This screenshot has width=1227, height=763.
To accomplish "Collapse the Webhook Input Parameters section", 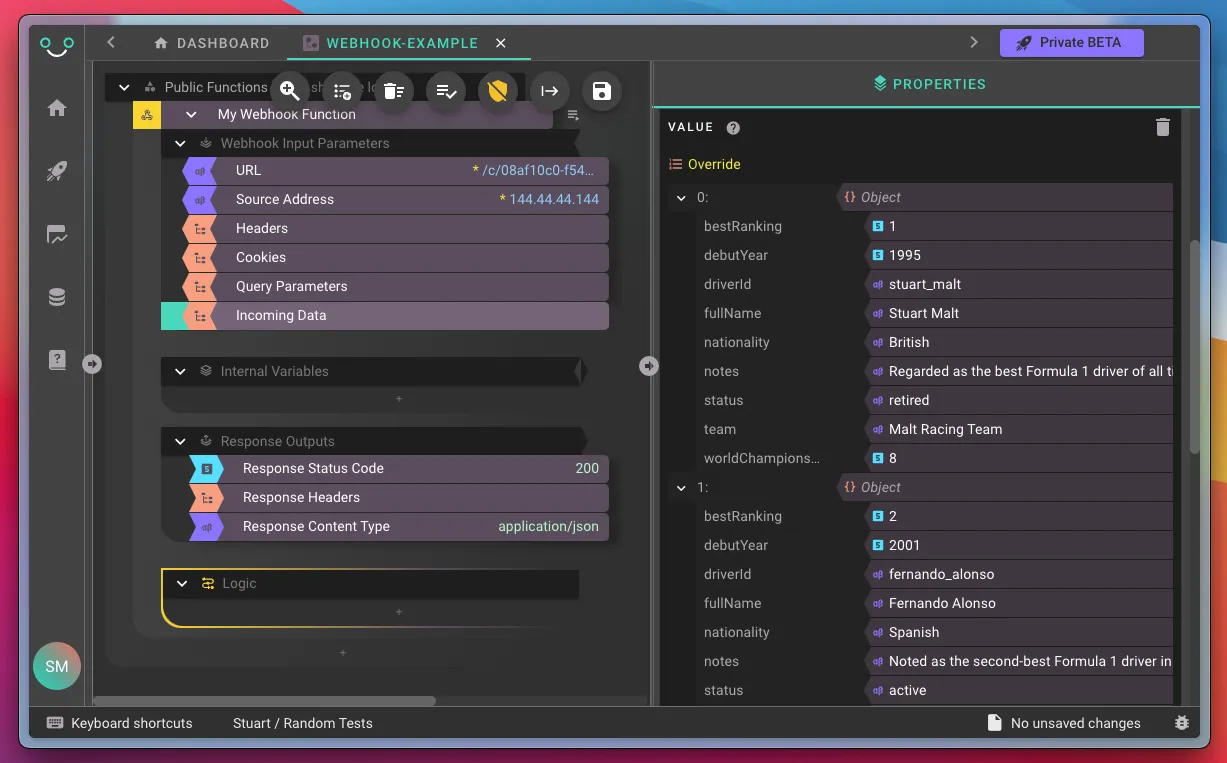I will (x=180, y=143).
